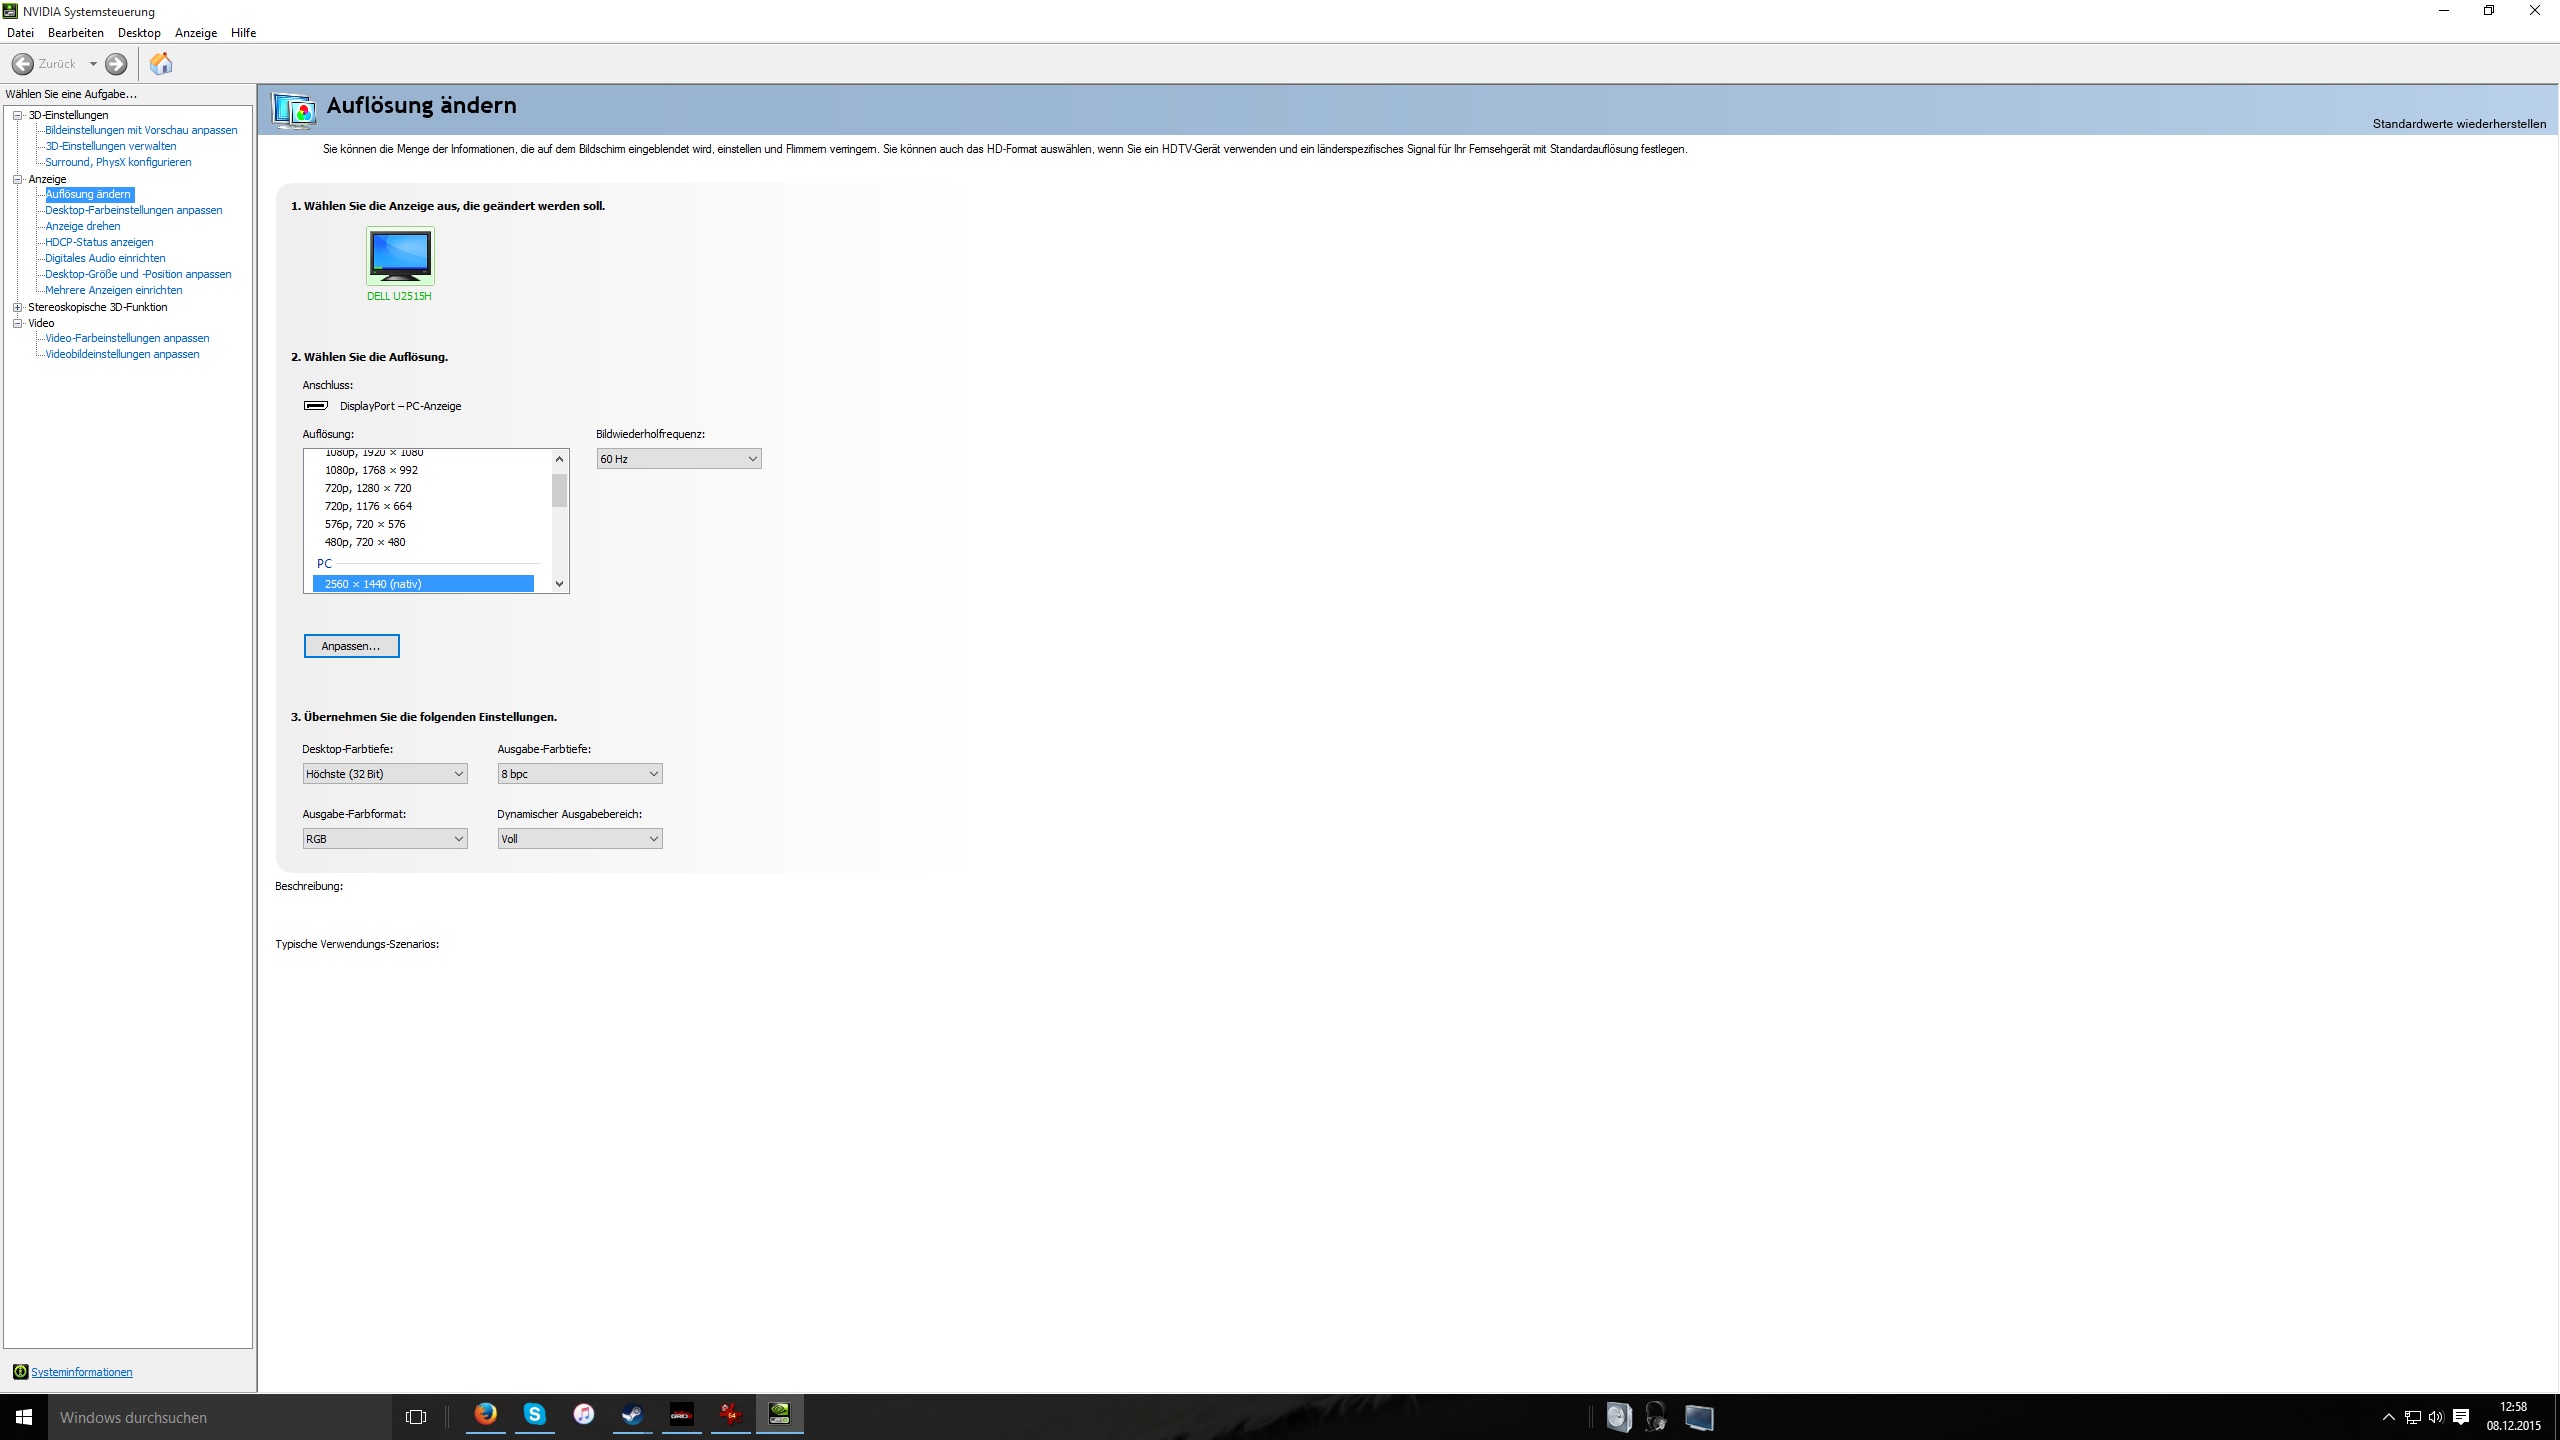The height and width of the screenshot is (1440, 2560).
Task: Expand the Stereoskopische 3D-Funktion tree node
Action: pos(17,307)
